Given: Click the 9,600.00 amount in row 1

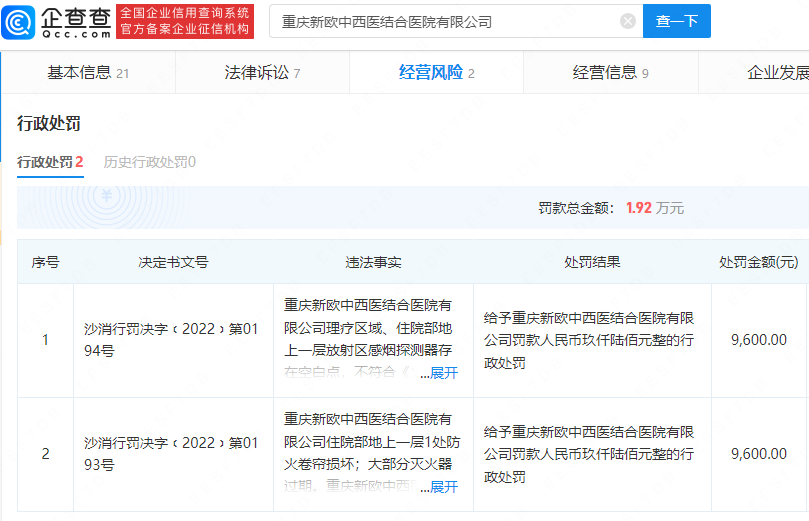Looking at the screenshot, I should pos(758,340).
